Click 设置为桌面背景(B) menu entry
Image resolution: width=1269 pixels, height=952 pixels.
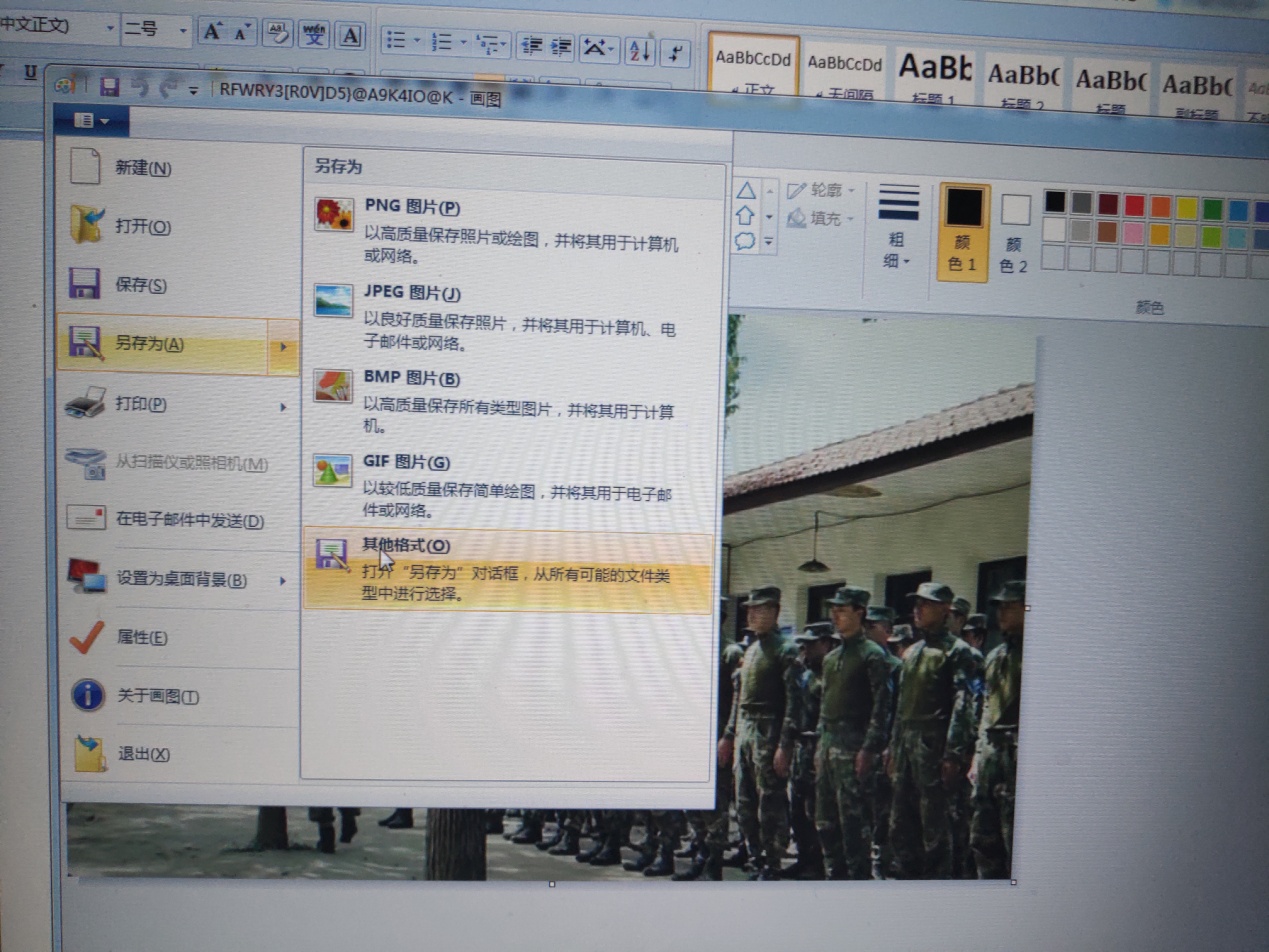(179, 579)
